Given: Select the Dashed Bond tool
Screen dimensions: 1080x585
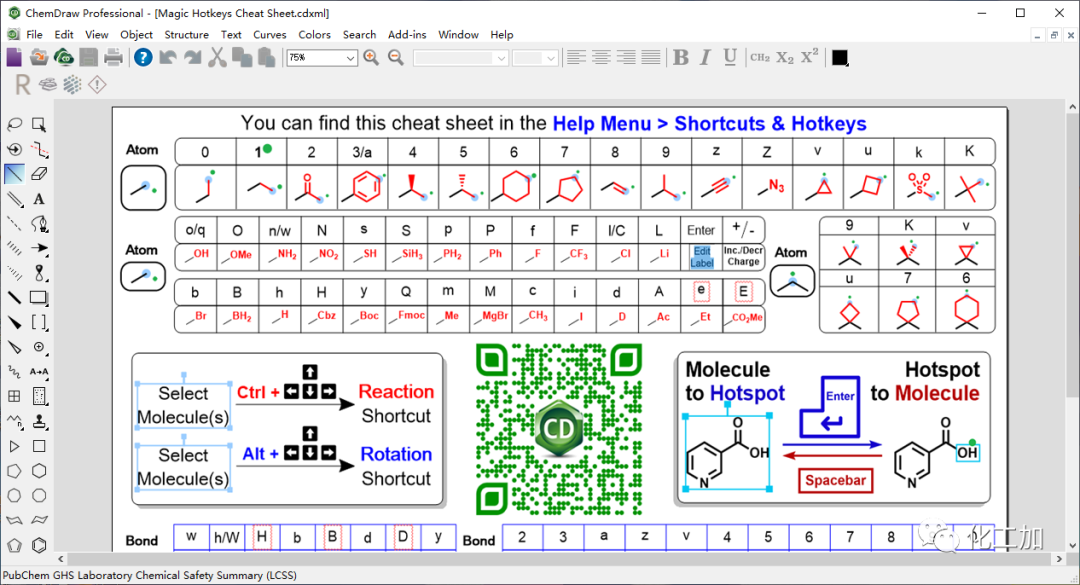Looking at the screenshot, I should (x=14, y=224).
